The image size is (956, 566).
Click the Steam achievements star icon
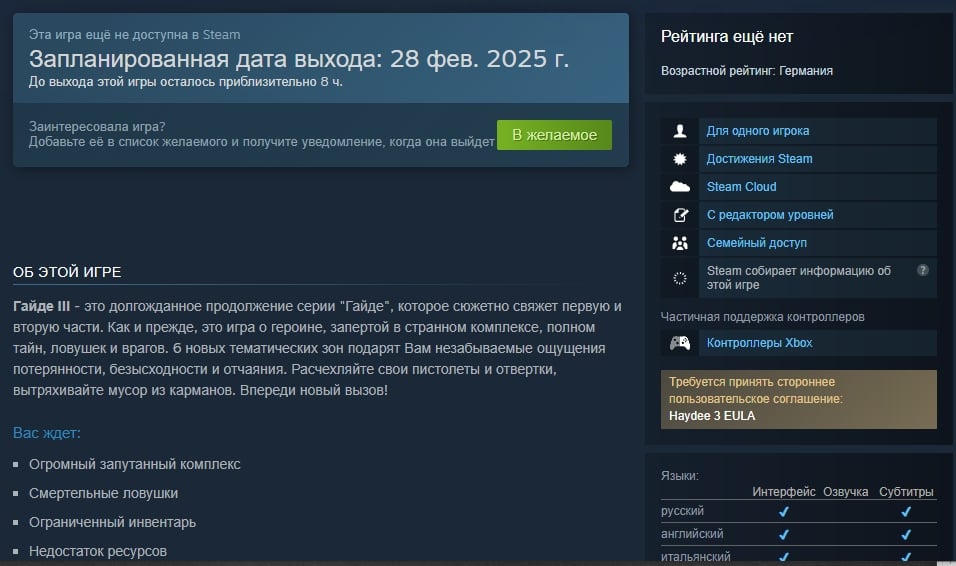680,159
